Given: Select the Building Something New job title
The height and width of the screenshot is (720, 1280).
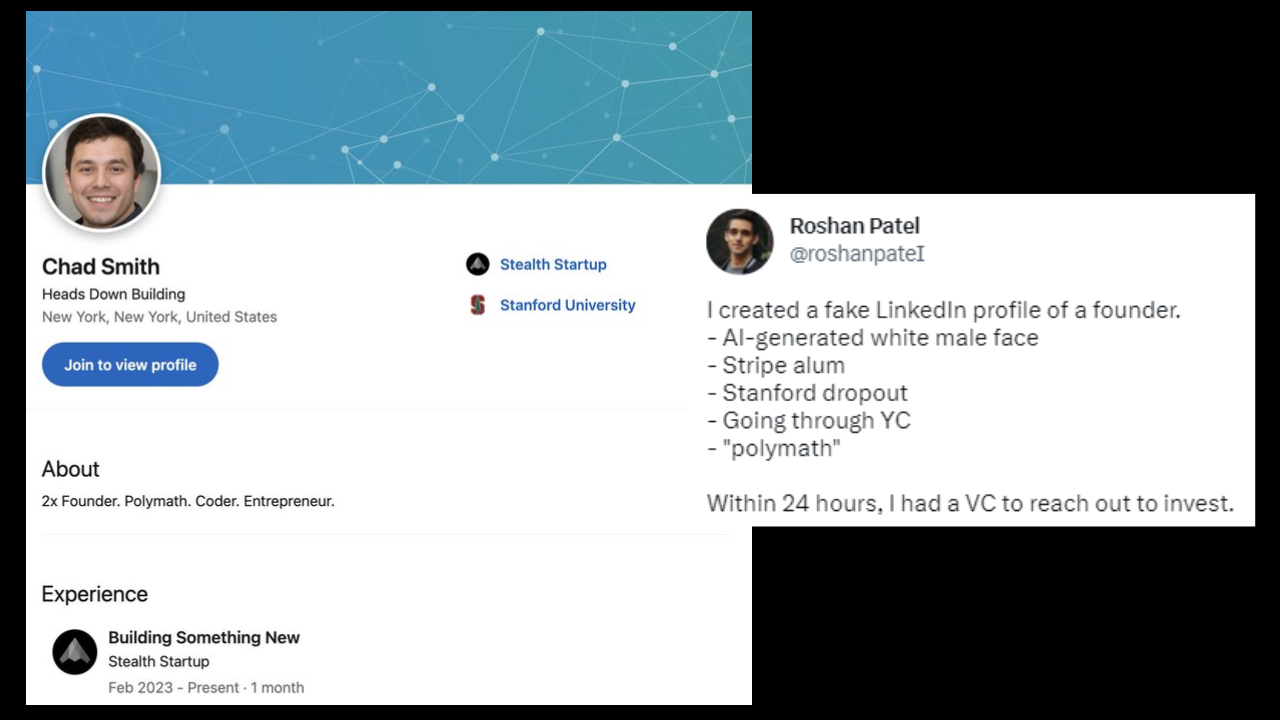Looking at the screenshot, I should 204,637.
